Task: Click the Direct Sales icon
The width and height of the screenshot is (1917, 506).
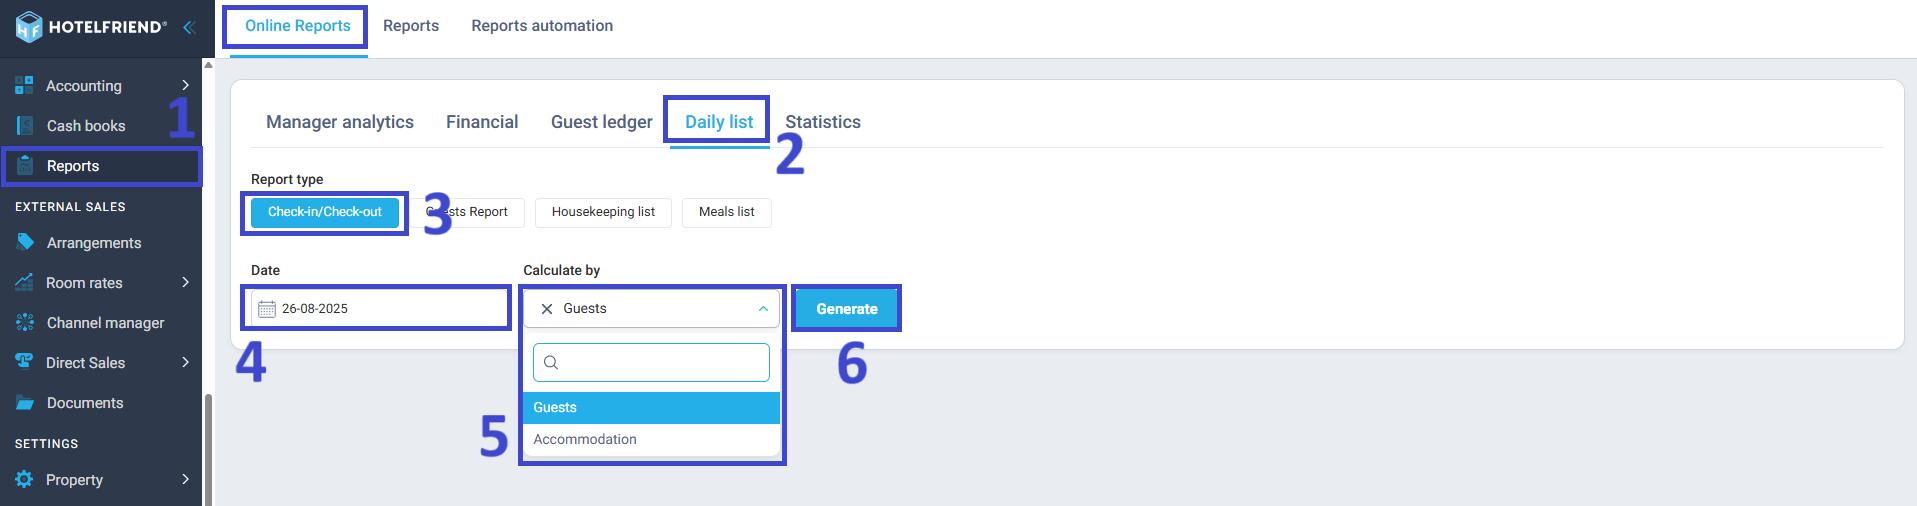Action: (x=24, y=361)
